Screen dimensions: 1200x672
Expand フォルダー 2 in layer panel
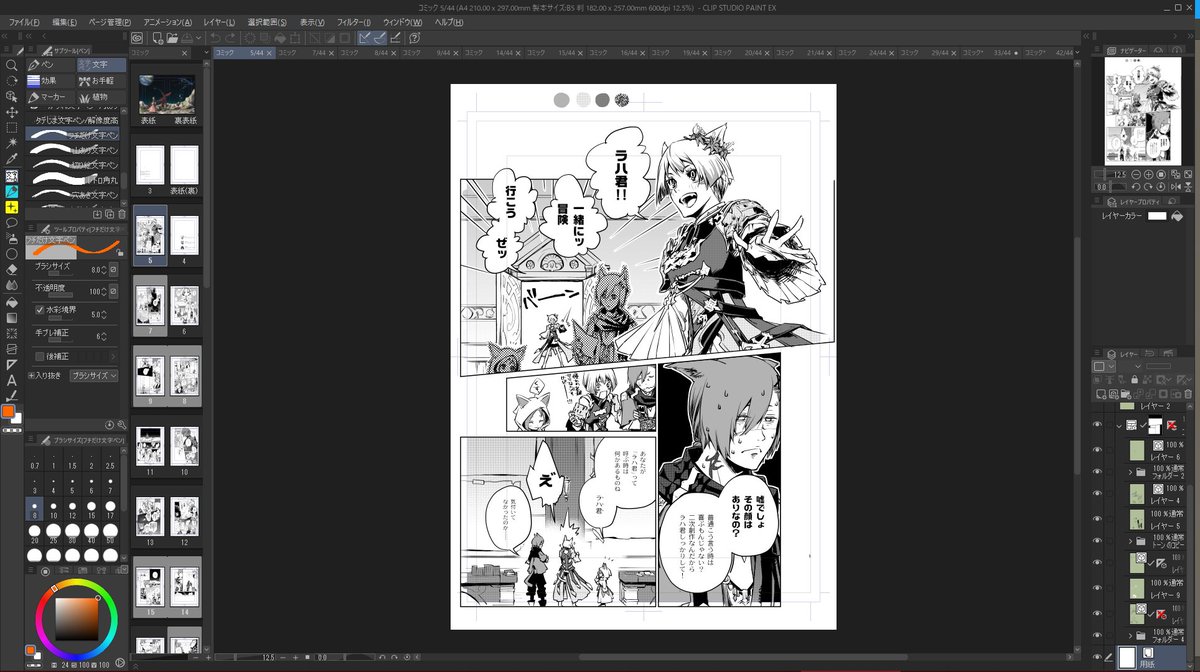1130,472
